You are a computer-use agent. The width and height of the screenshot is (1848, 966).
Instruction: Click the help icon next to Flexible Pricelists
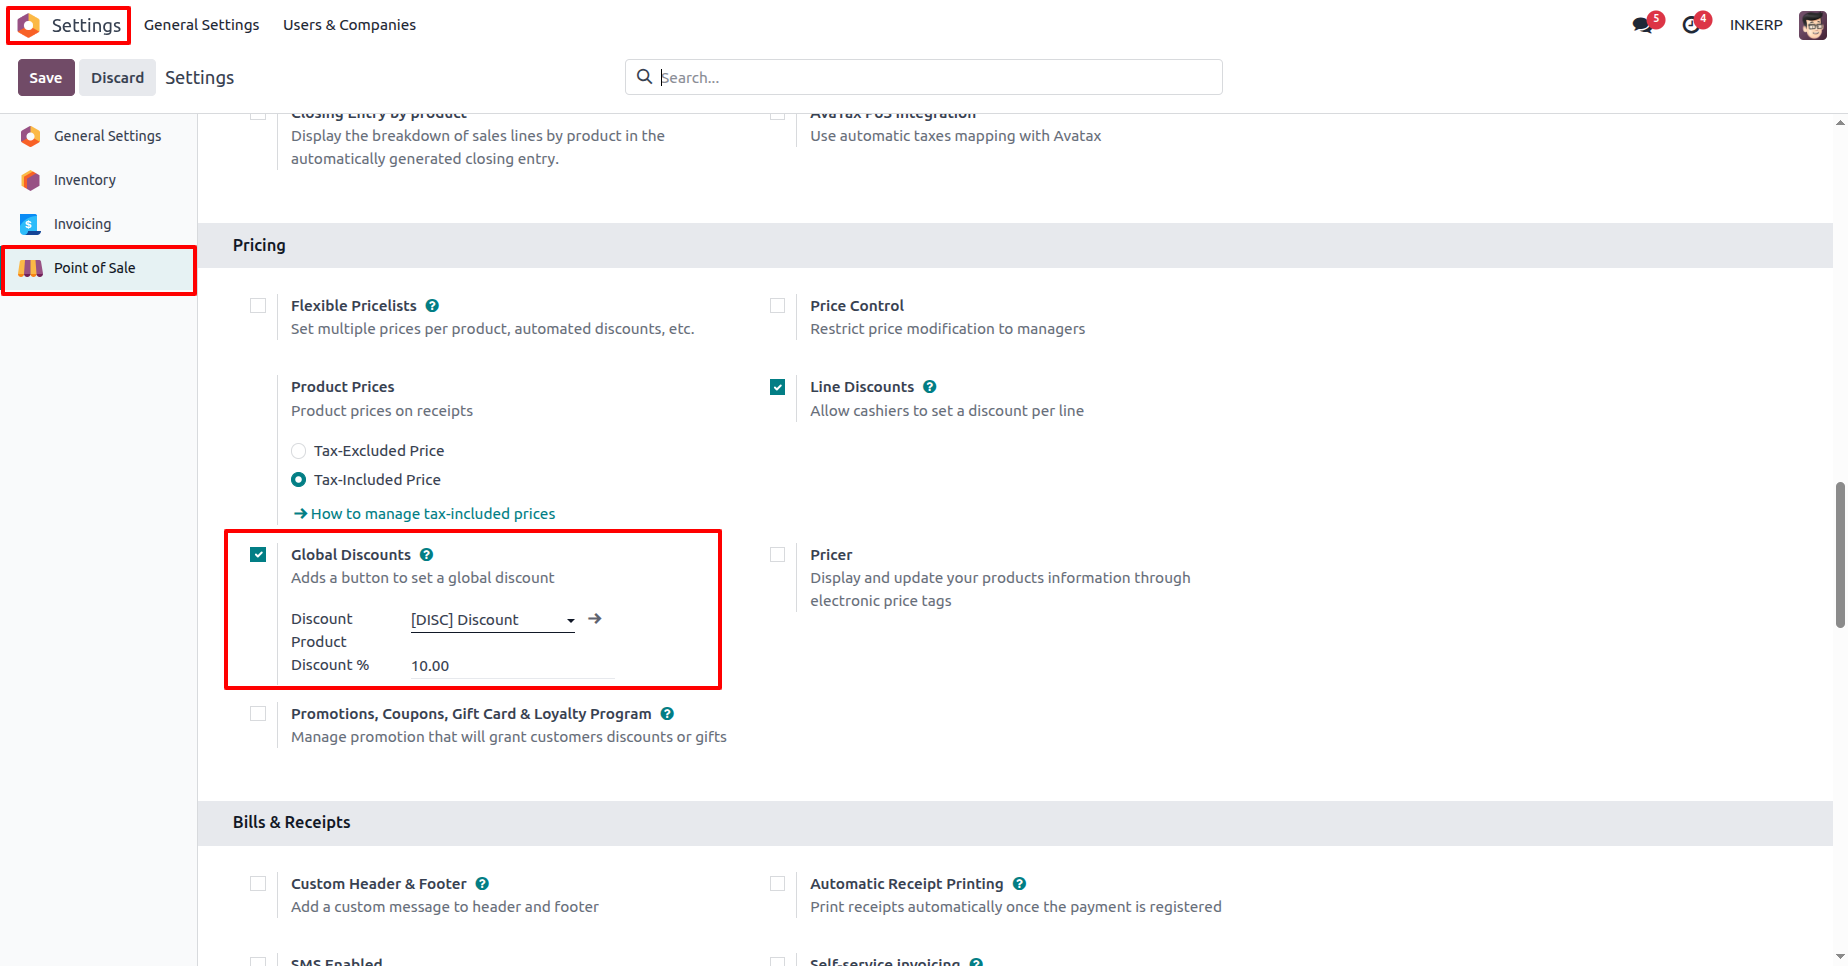[x=432, y=306]
